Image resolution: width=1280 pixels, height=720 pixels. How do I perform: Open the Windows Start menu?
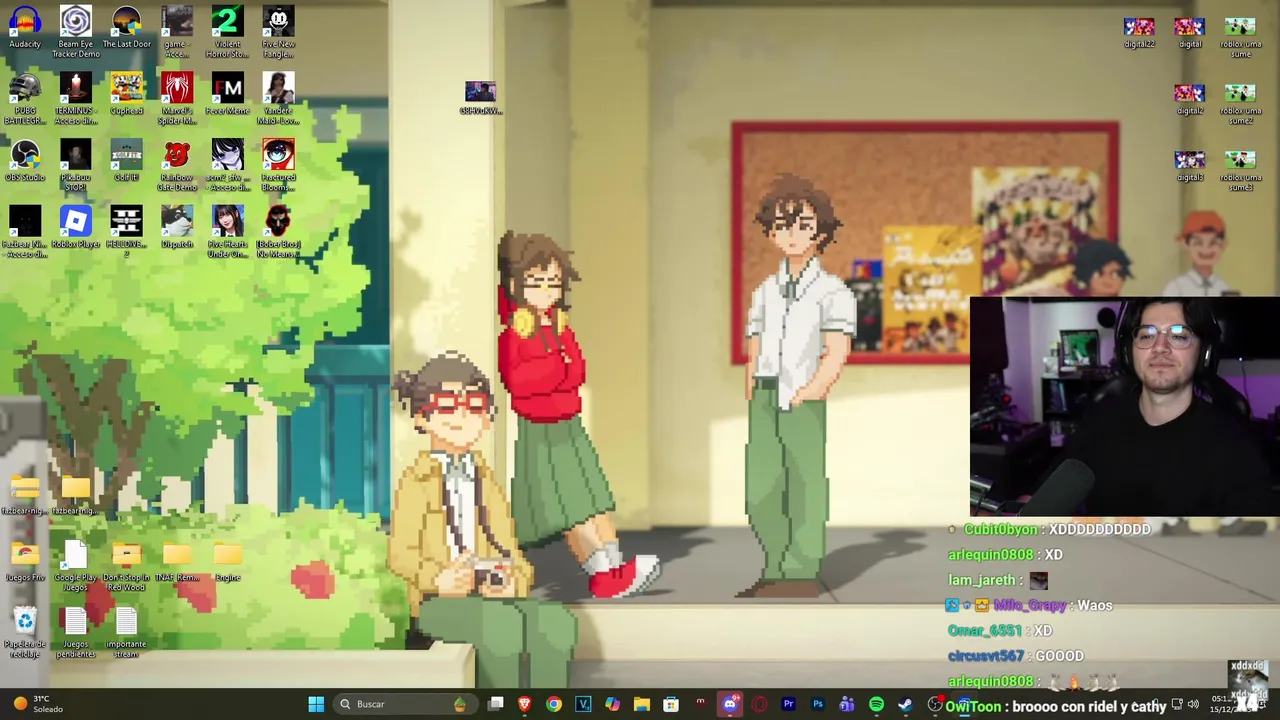click(x=316, y=704)
